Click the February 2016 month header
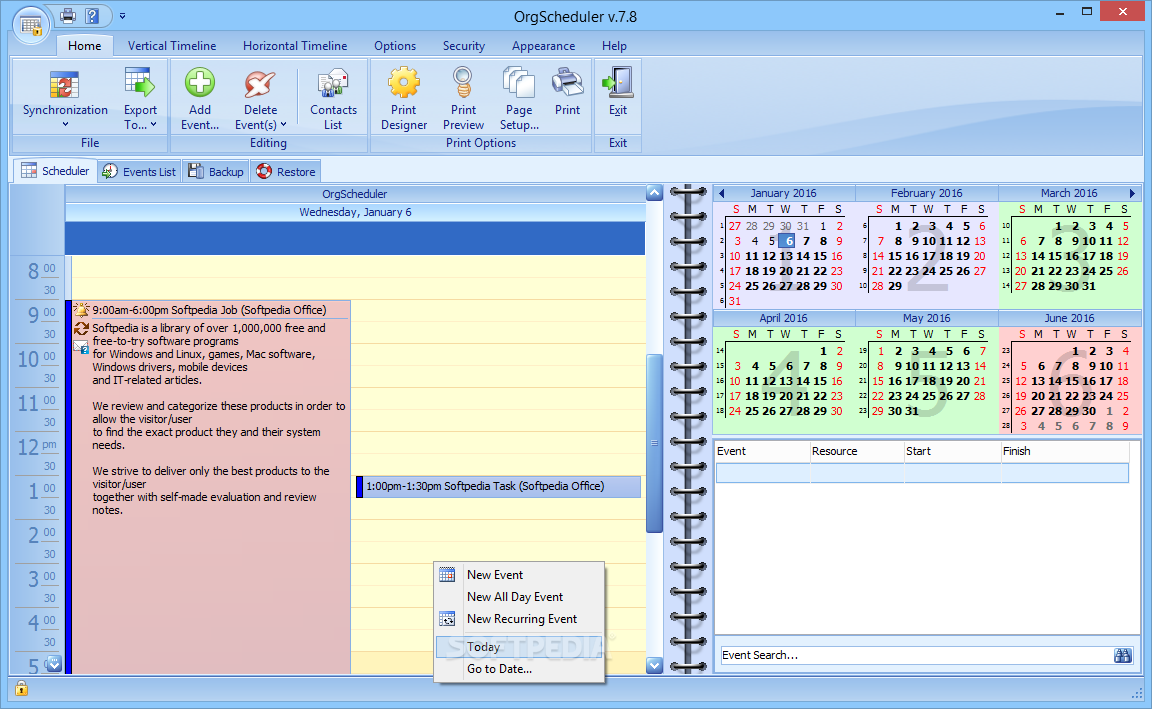Image resolution: width=1152 pixels, height=709 pixels. coord(926,193)
